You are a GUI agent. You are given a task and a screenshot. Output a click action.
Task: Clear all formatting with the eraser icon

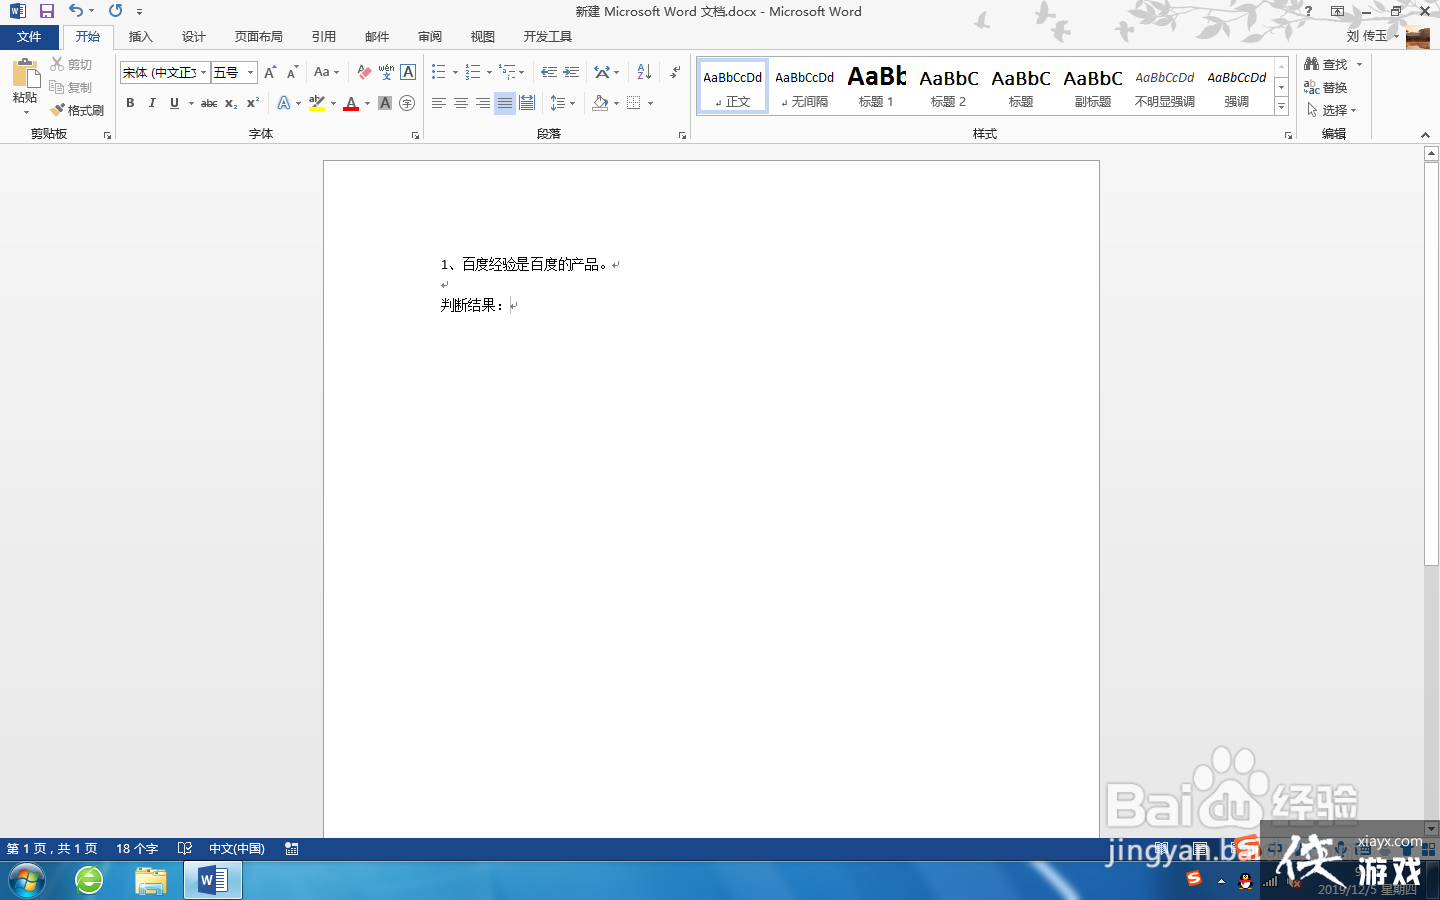tap(364, 72)
